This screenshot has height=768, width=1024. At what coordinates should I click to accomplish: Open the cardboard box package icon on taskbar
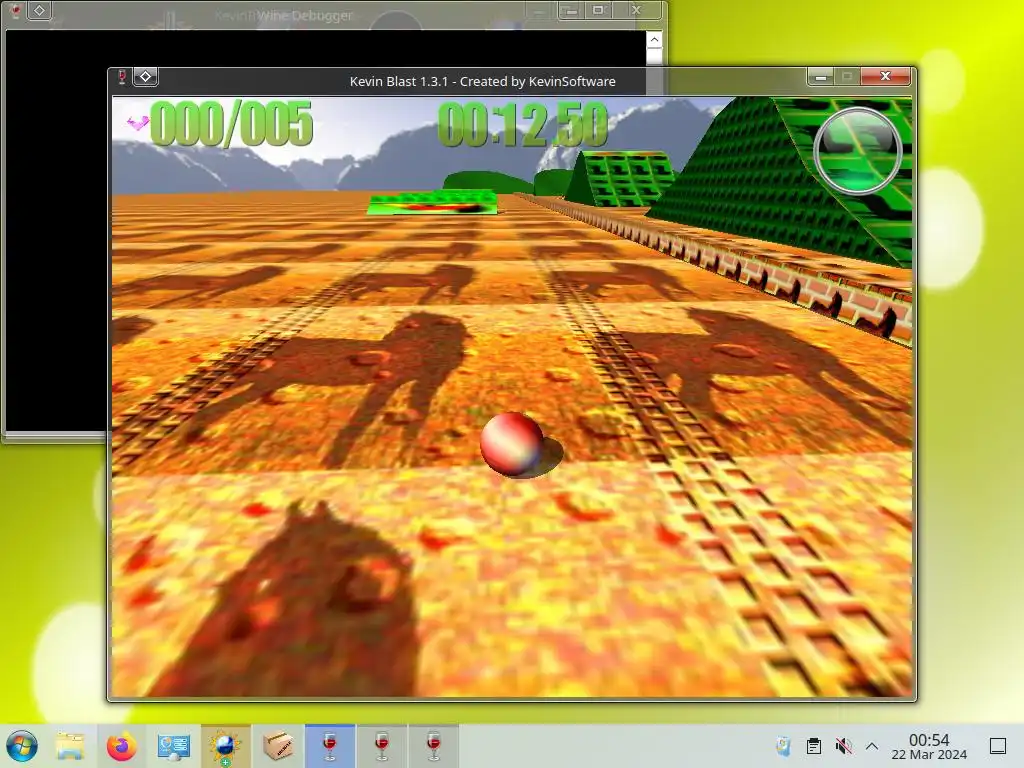(278, 746)
